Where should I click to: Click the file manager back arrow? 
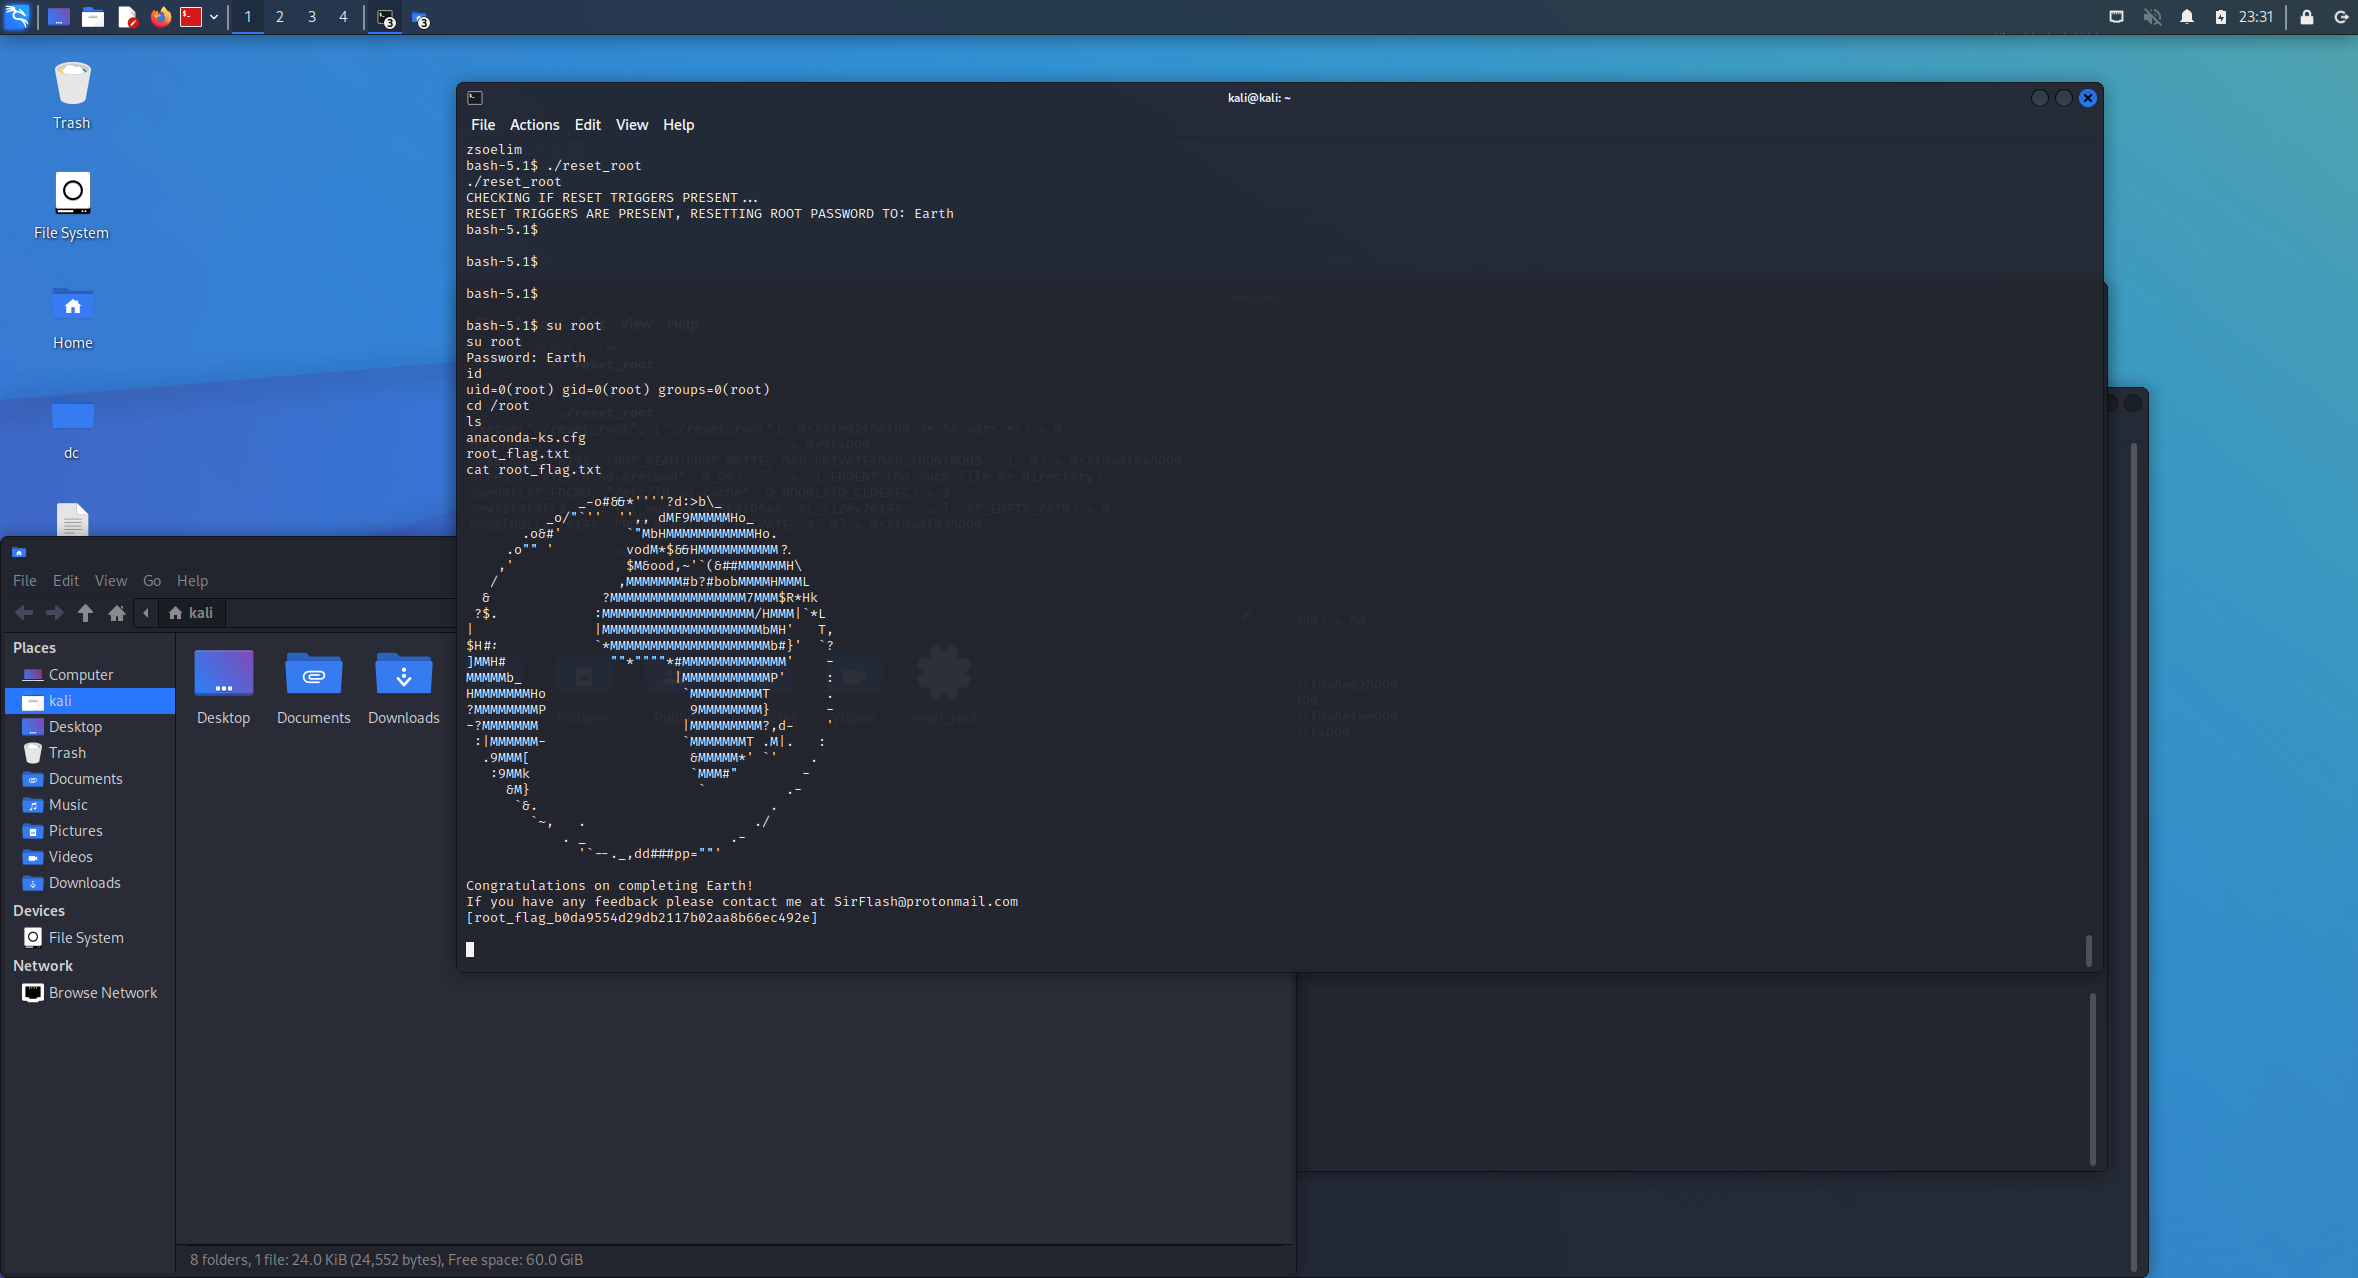[x=24, y=613]
